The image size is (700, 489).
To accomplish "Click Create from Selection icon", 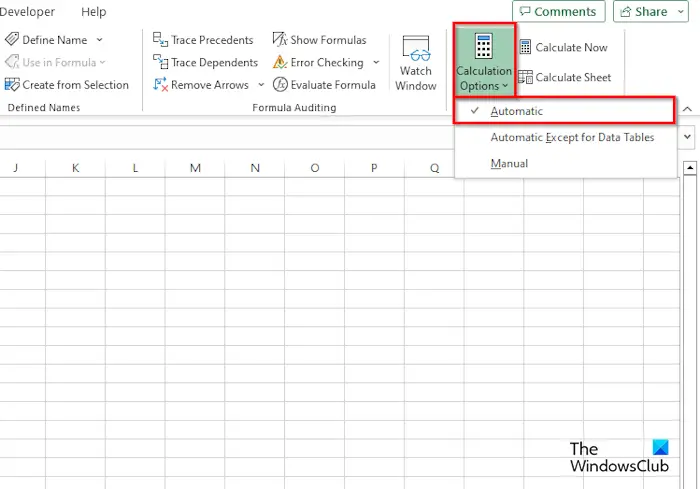I will point(12,84).
